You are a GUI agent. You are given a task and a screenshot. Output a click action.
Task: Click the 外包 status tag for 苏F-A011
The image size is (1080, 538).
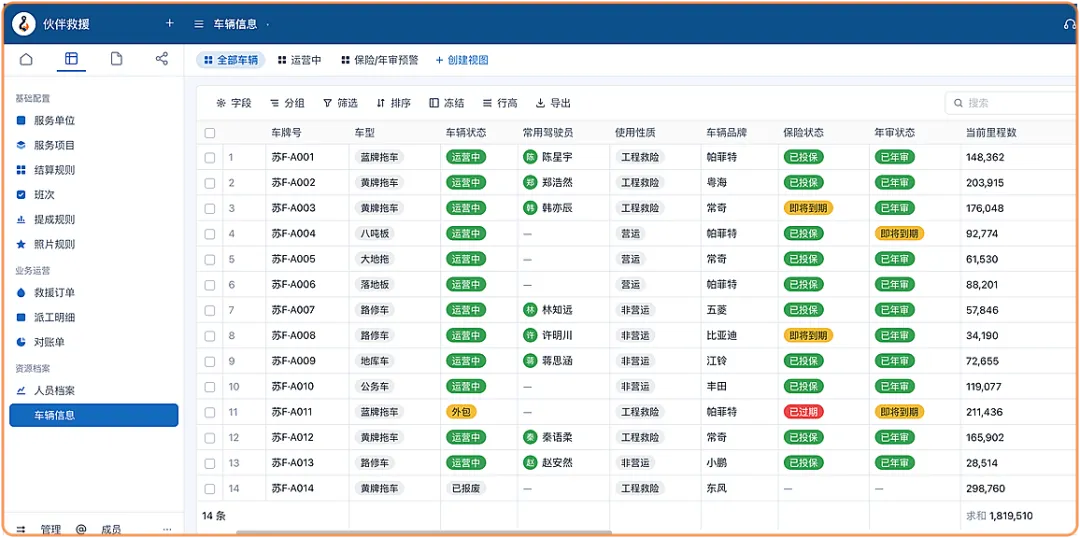pos(461,412)
